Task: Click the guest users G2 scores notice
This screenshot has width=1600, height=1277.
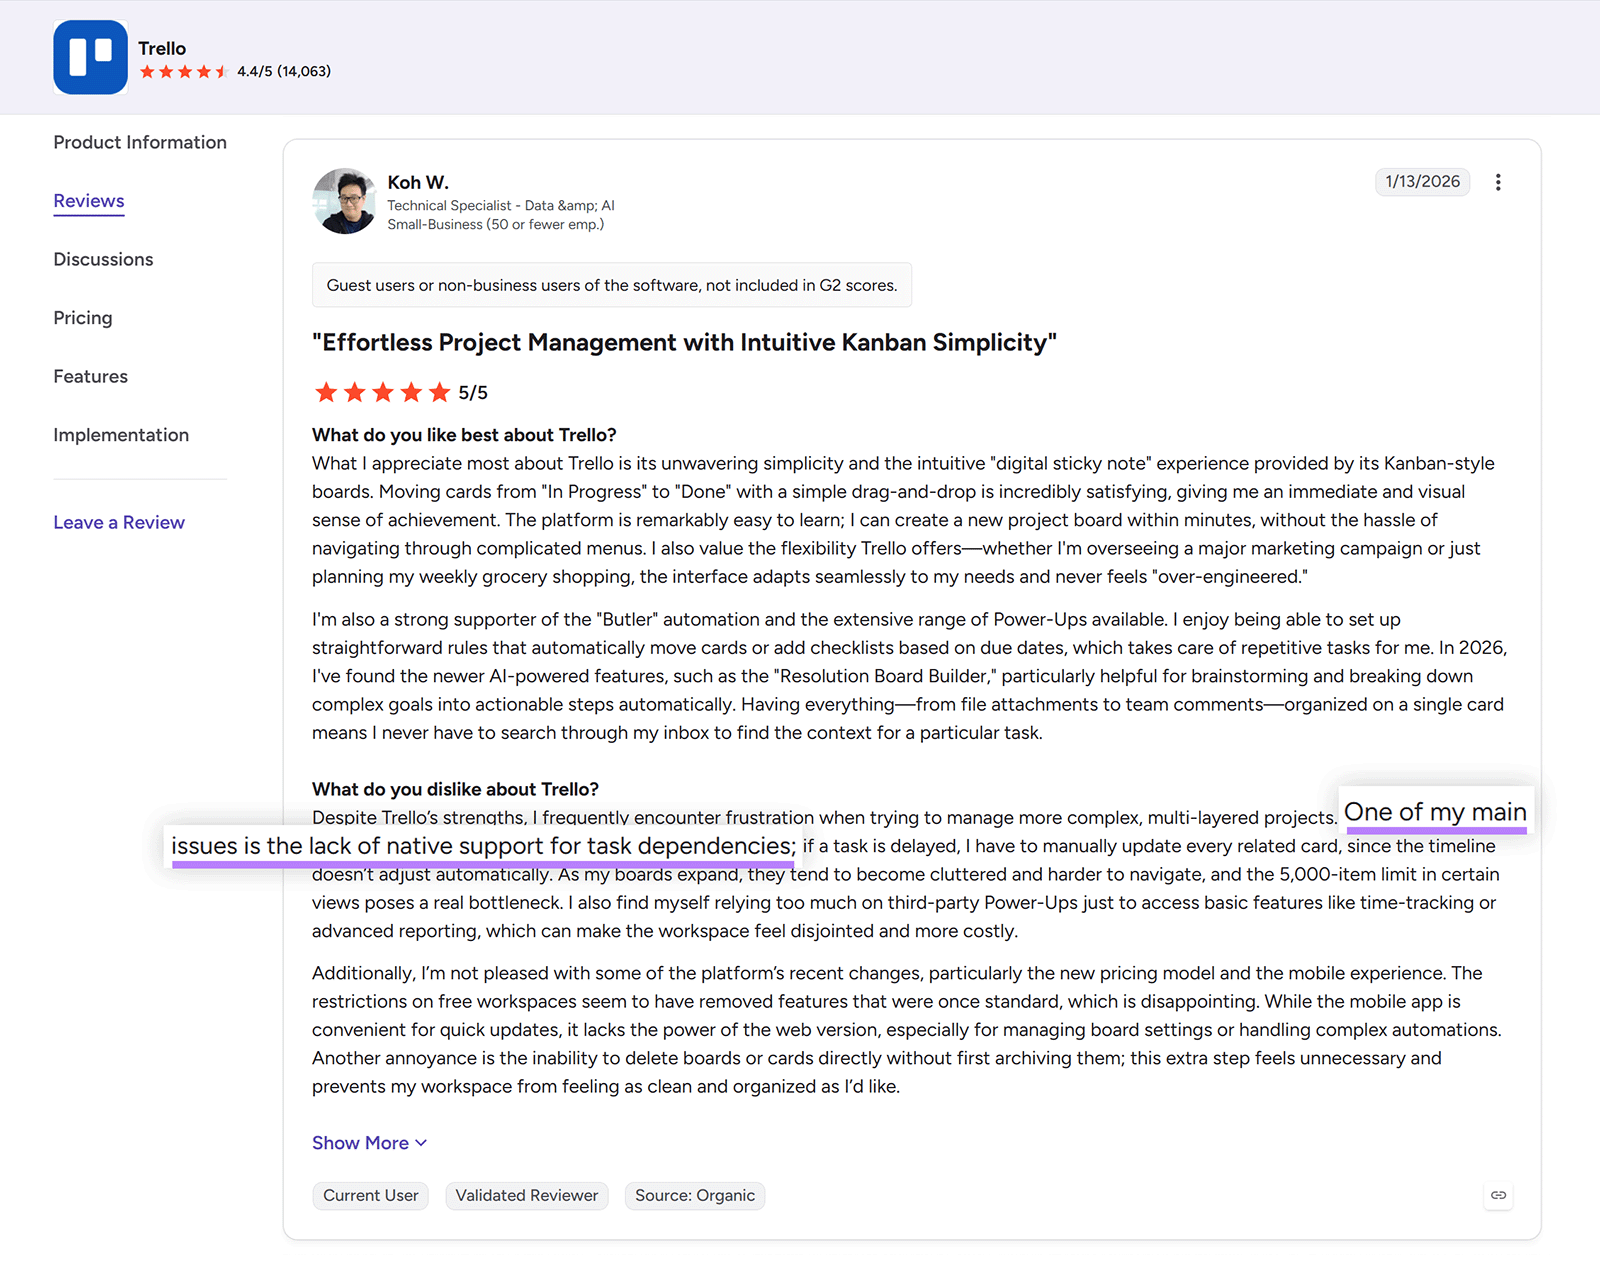Action: [612, 285]
